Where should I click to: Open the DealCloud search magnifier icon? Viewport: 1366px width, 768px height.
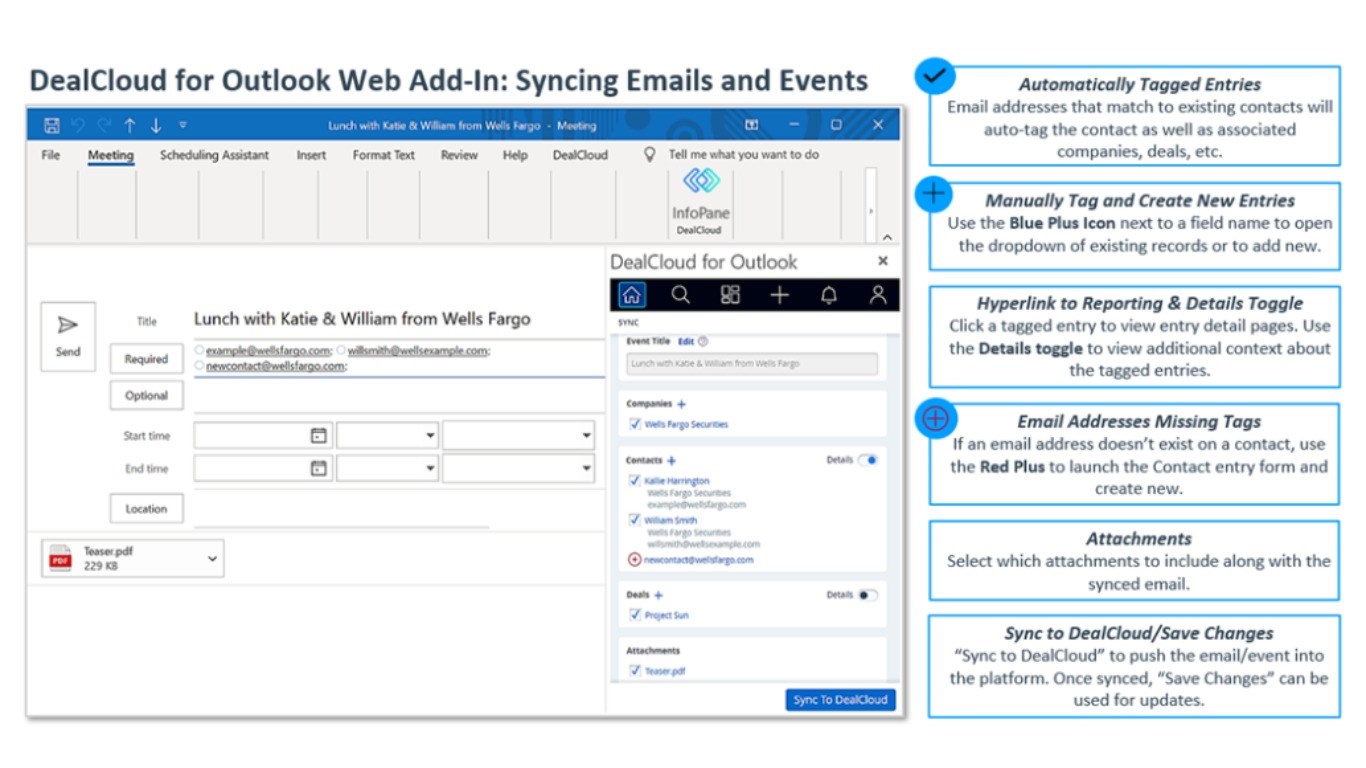pyautogui.click(x=680, y=295)
